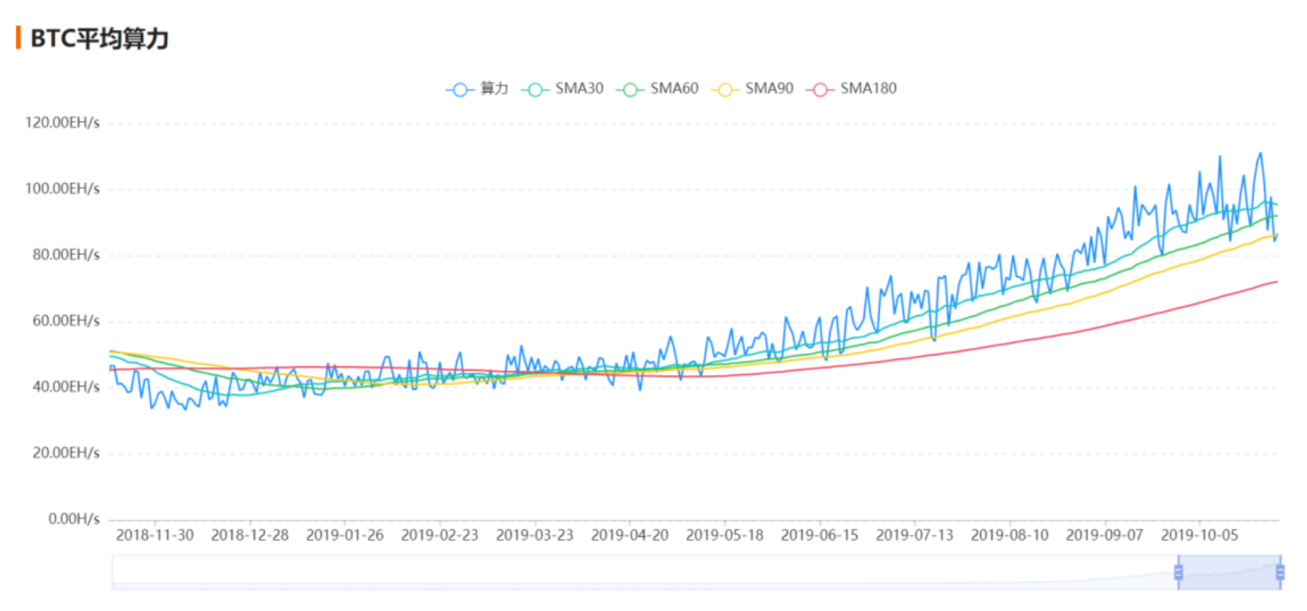Toggle the 算力 series legend marker
Image resolution: width=1307 pixels, height=611 pixels.
[x=460, y=89]
